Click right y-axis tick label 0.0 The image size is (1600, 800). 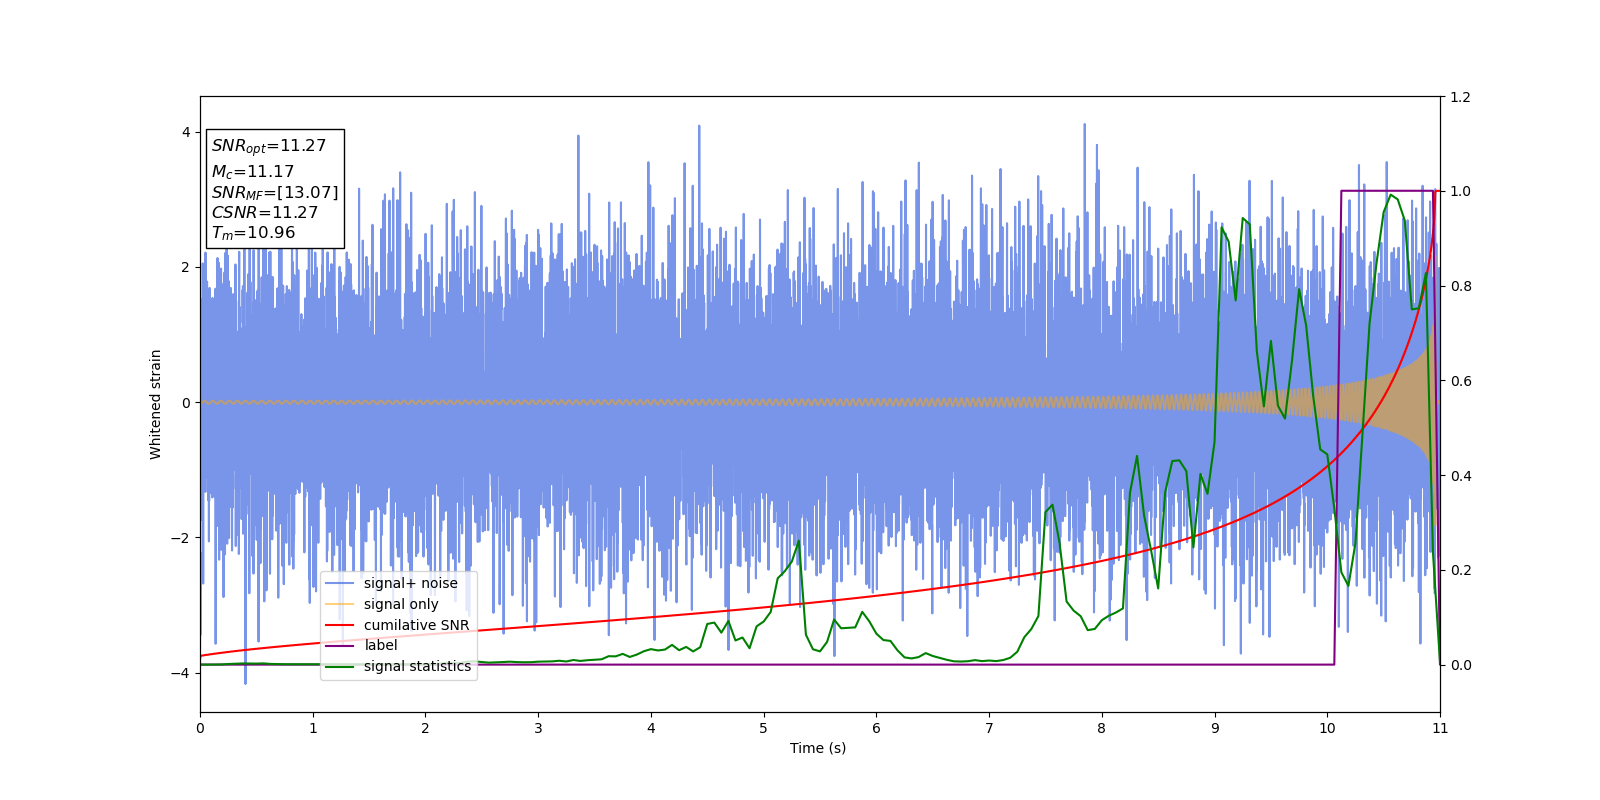(1460, 665)
